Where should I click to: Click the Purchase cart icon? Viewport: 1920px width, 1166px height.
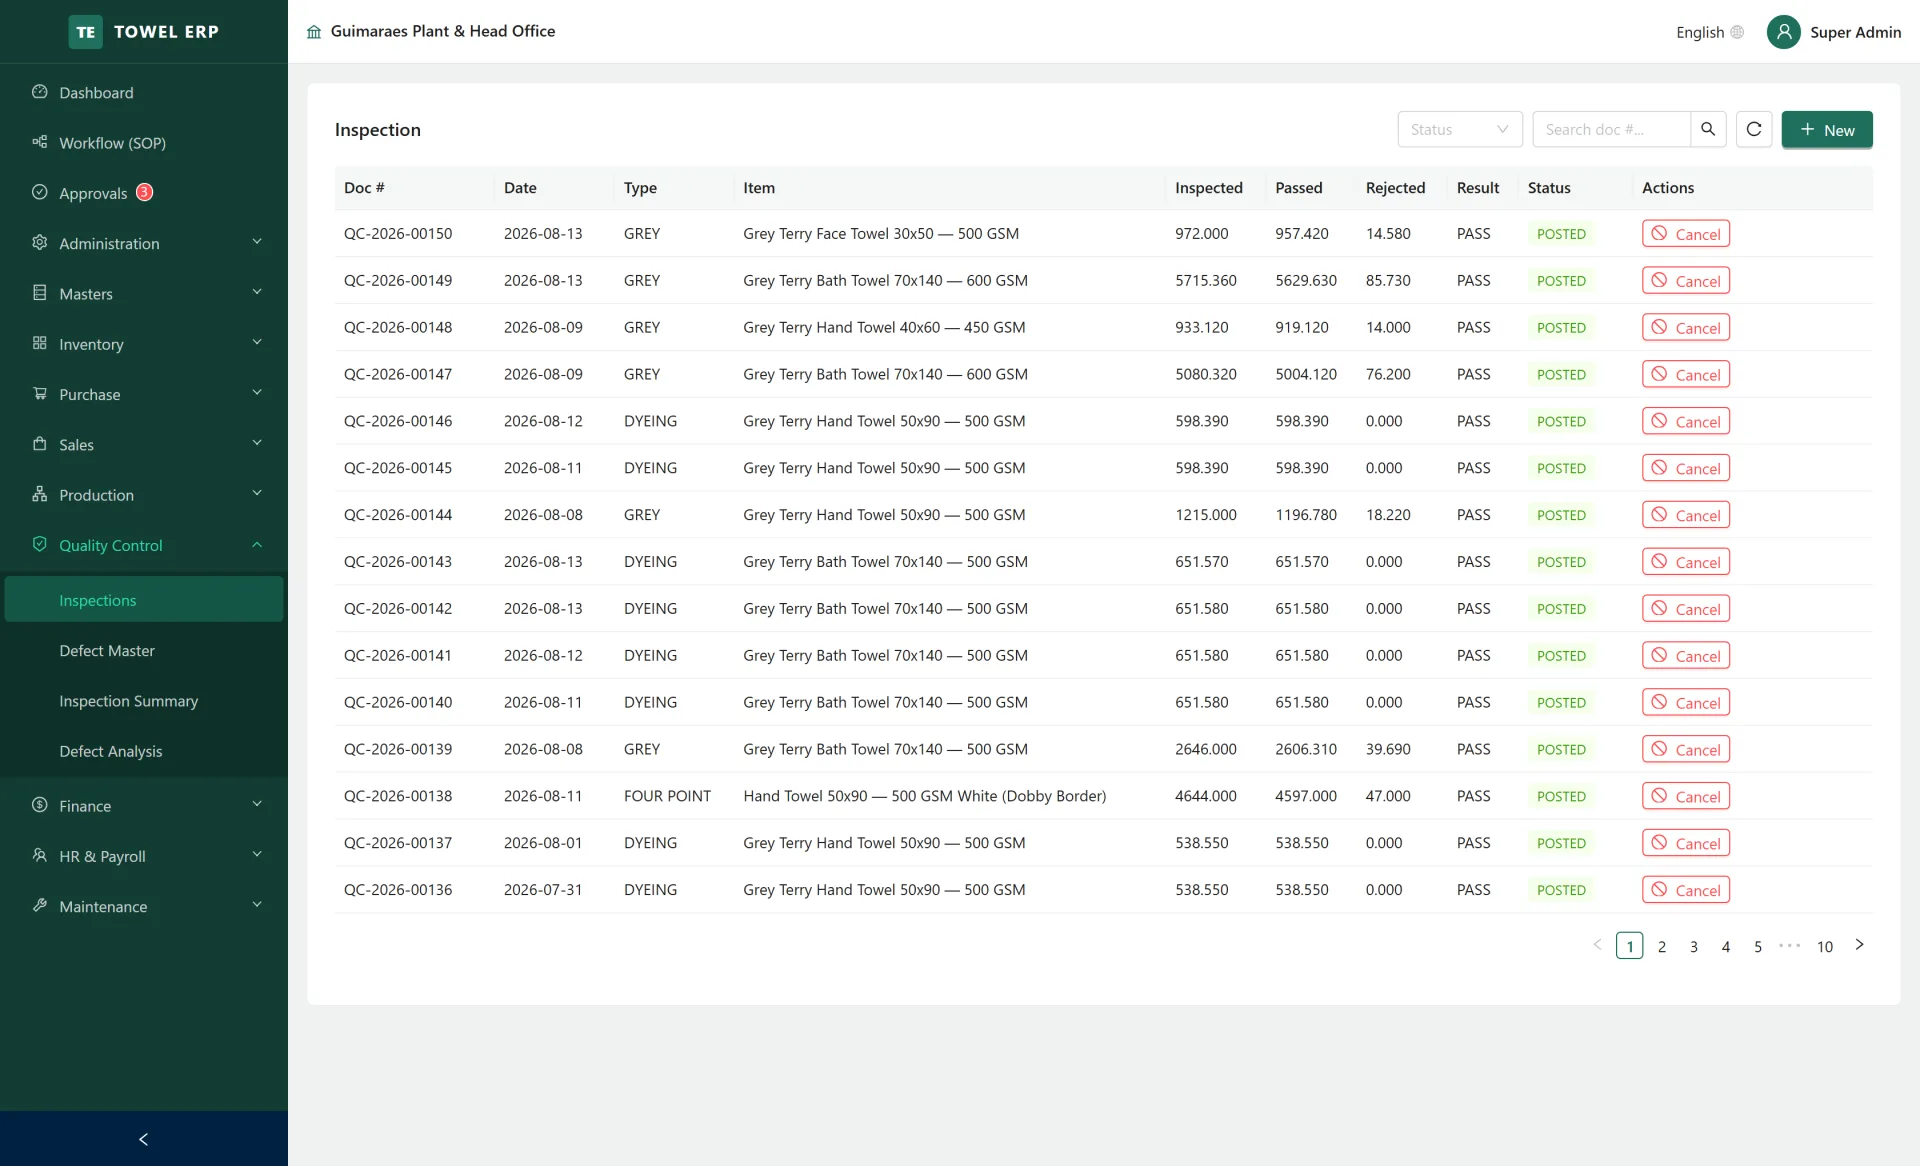40,394
